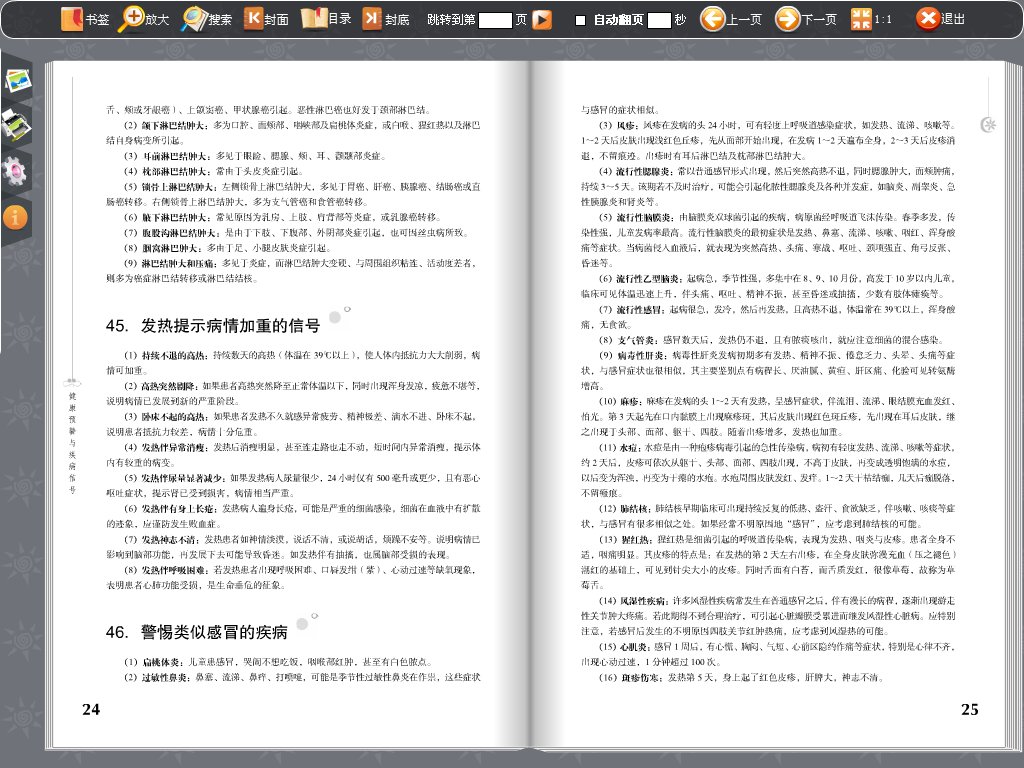
Task: Click the entry (4) 枕部淋巴结肿大
Action: pos(167,171)
